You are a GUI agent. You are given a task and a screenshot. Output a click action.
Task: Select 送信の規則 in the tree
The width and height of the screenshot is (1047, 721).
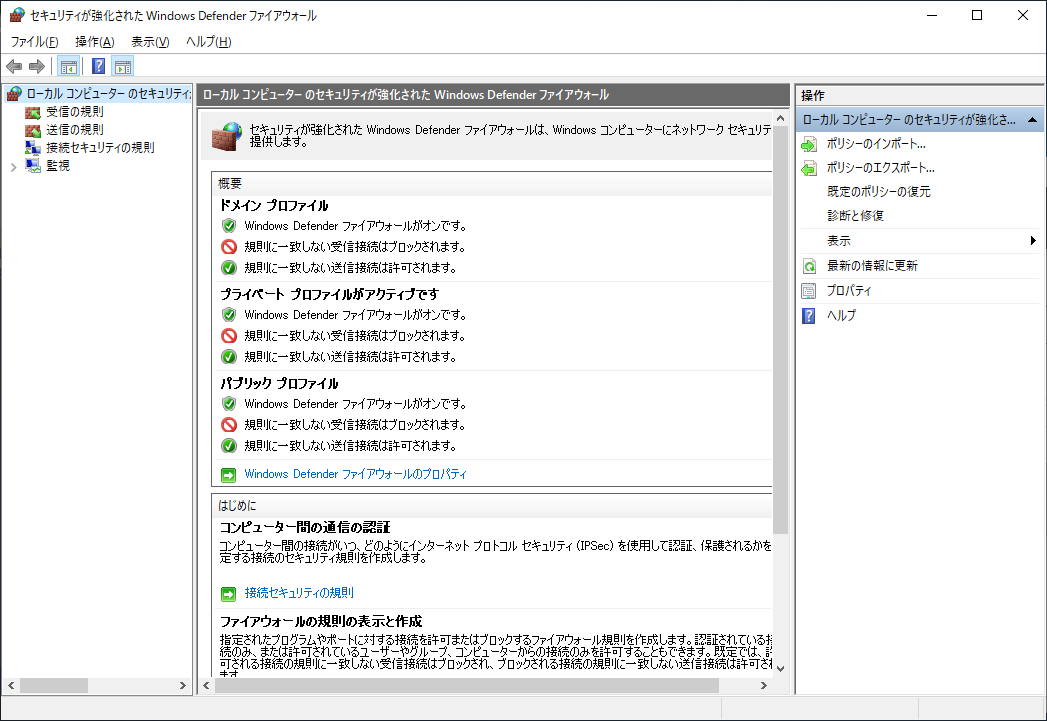tap(75, 130)
